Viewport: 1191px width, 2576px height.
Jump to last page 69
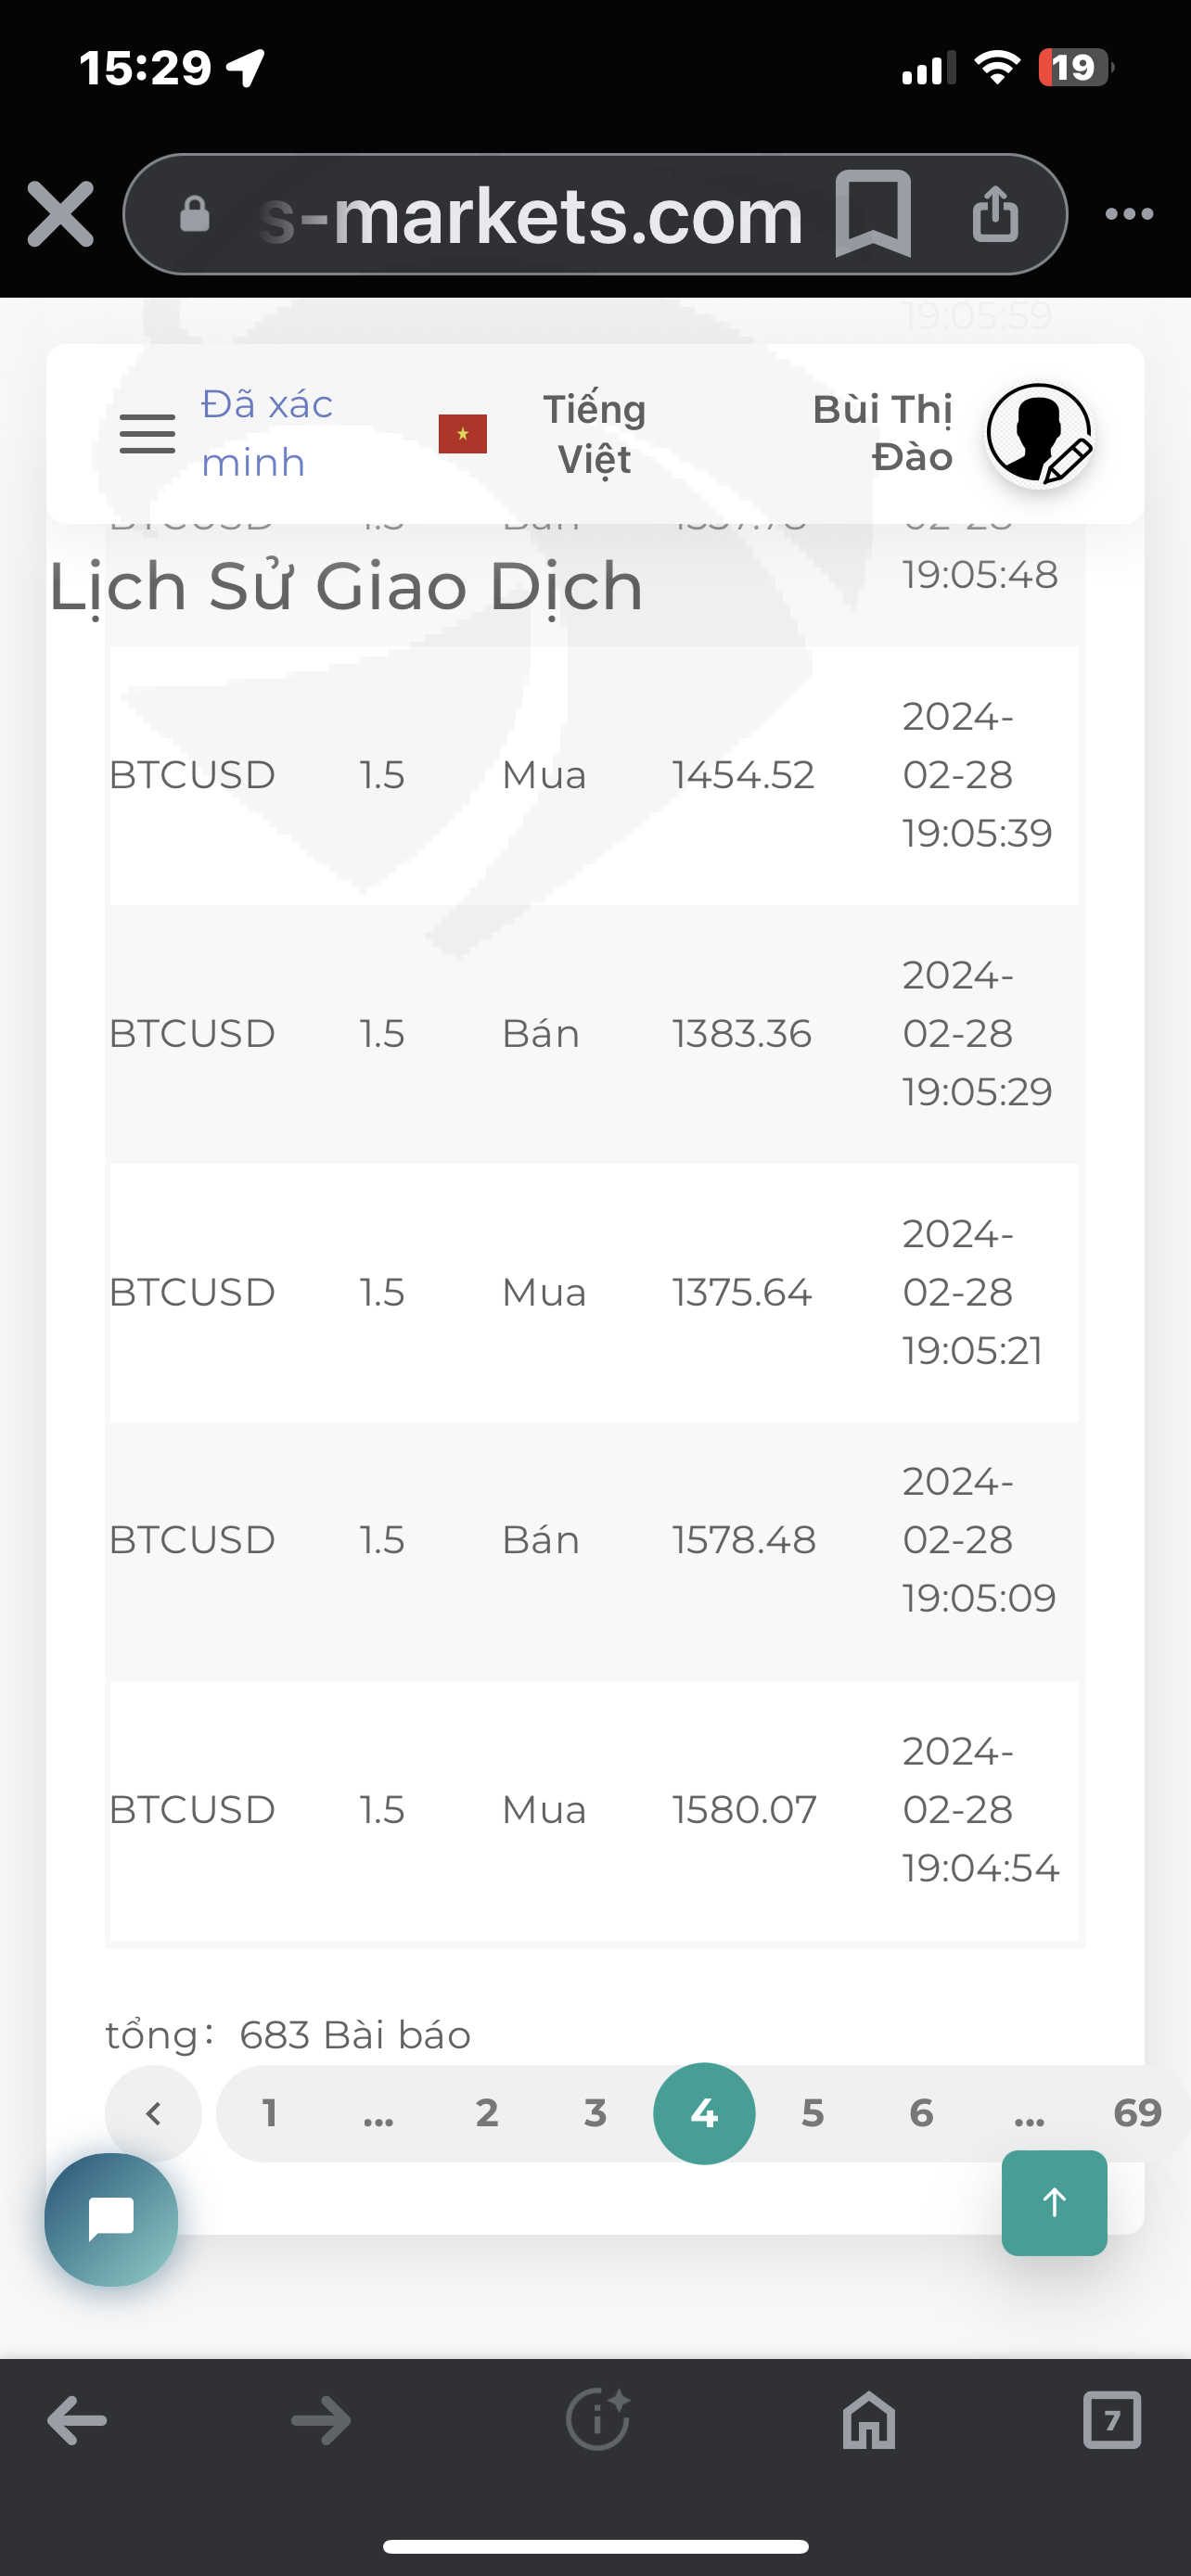pyautogui.click(x=1137, y=2113)
